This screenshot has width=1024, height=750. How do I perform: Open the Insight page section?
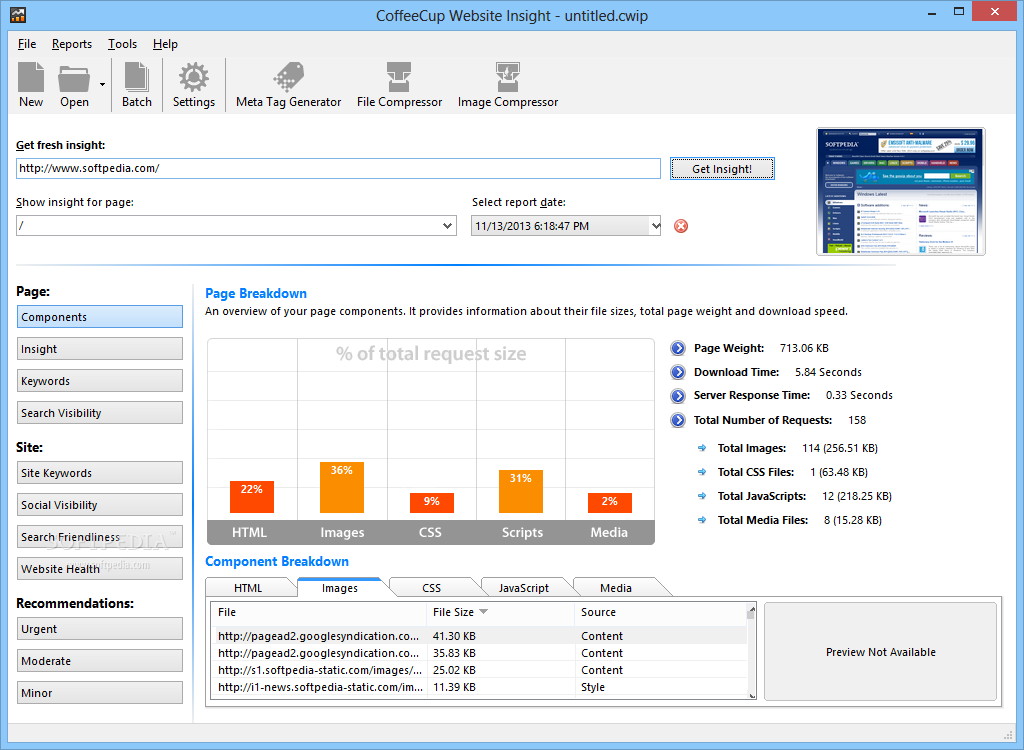point(100,349)
